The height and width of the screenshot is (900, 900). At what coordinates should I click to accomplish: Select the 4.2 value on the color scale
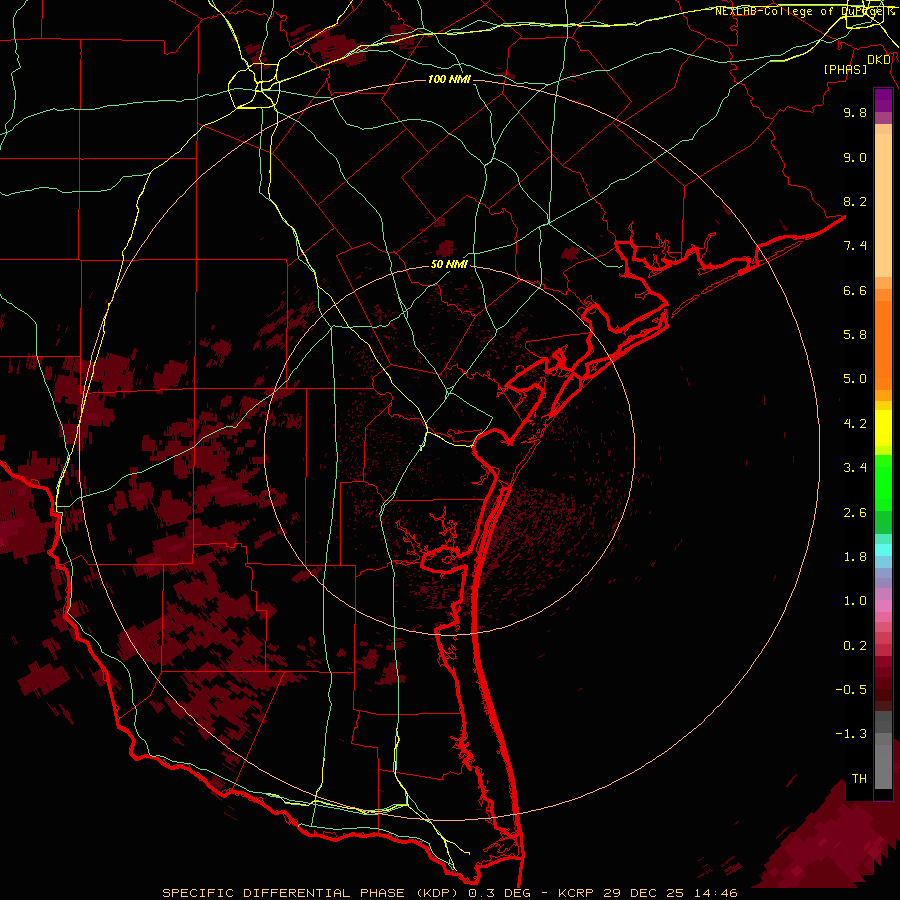pyautogui.click(x=855, y=424)
